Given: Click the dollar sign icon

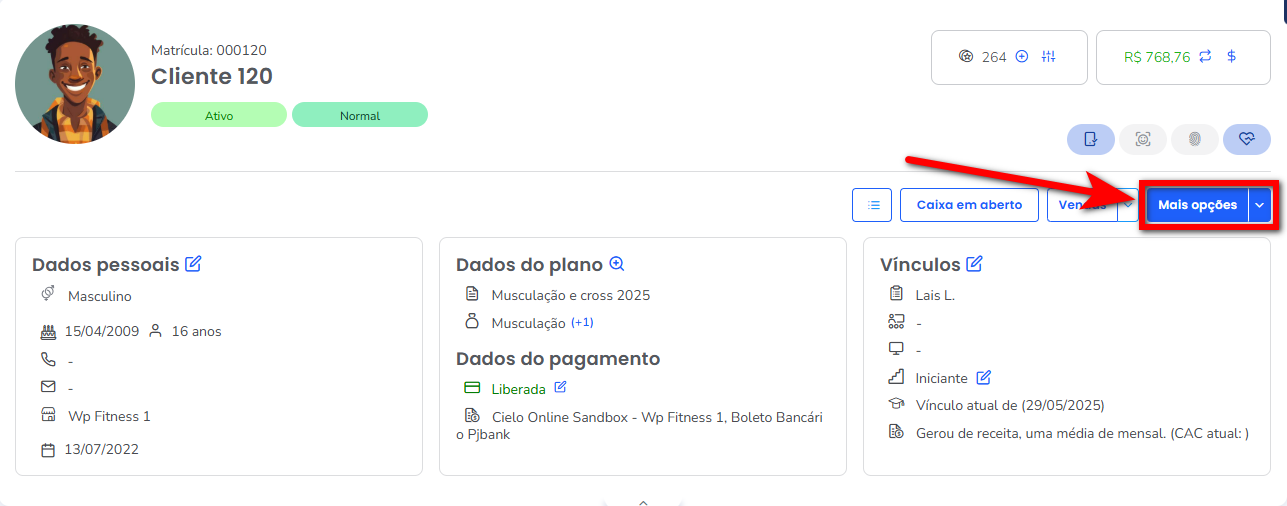Looking at the screenshot, I should pyautogui.click(x=1232, y=57).
